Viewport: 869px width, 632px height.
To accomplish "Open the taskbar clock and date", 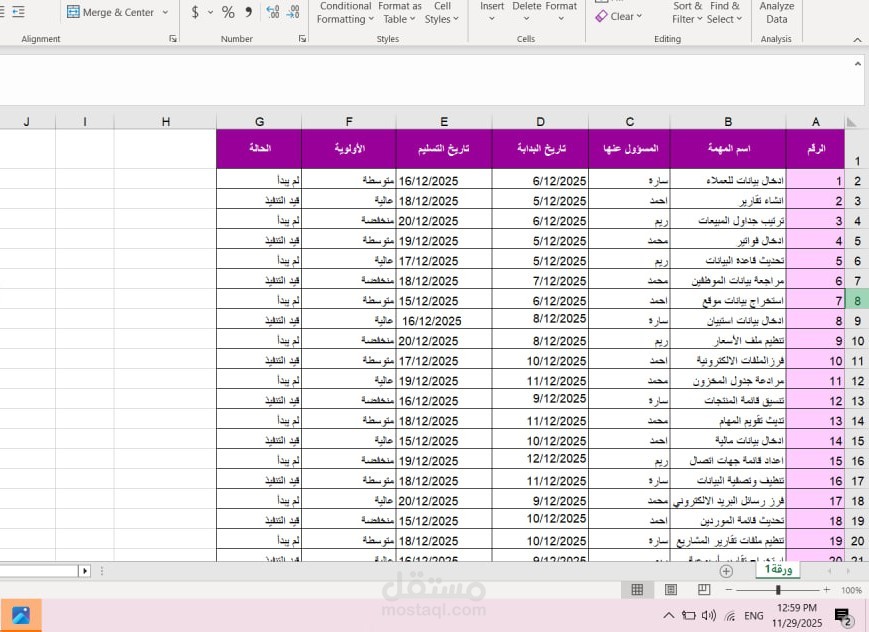I will point(796,615).
